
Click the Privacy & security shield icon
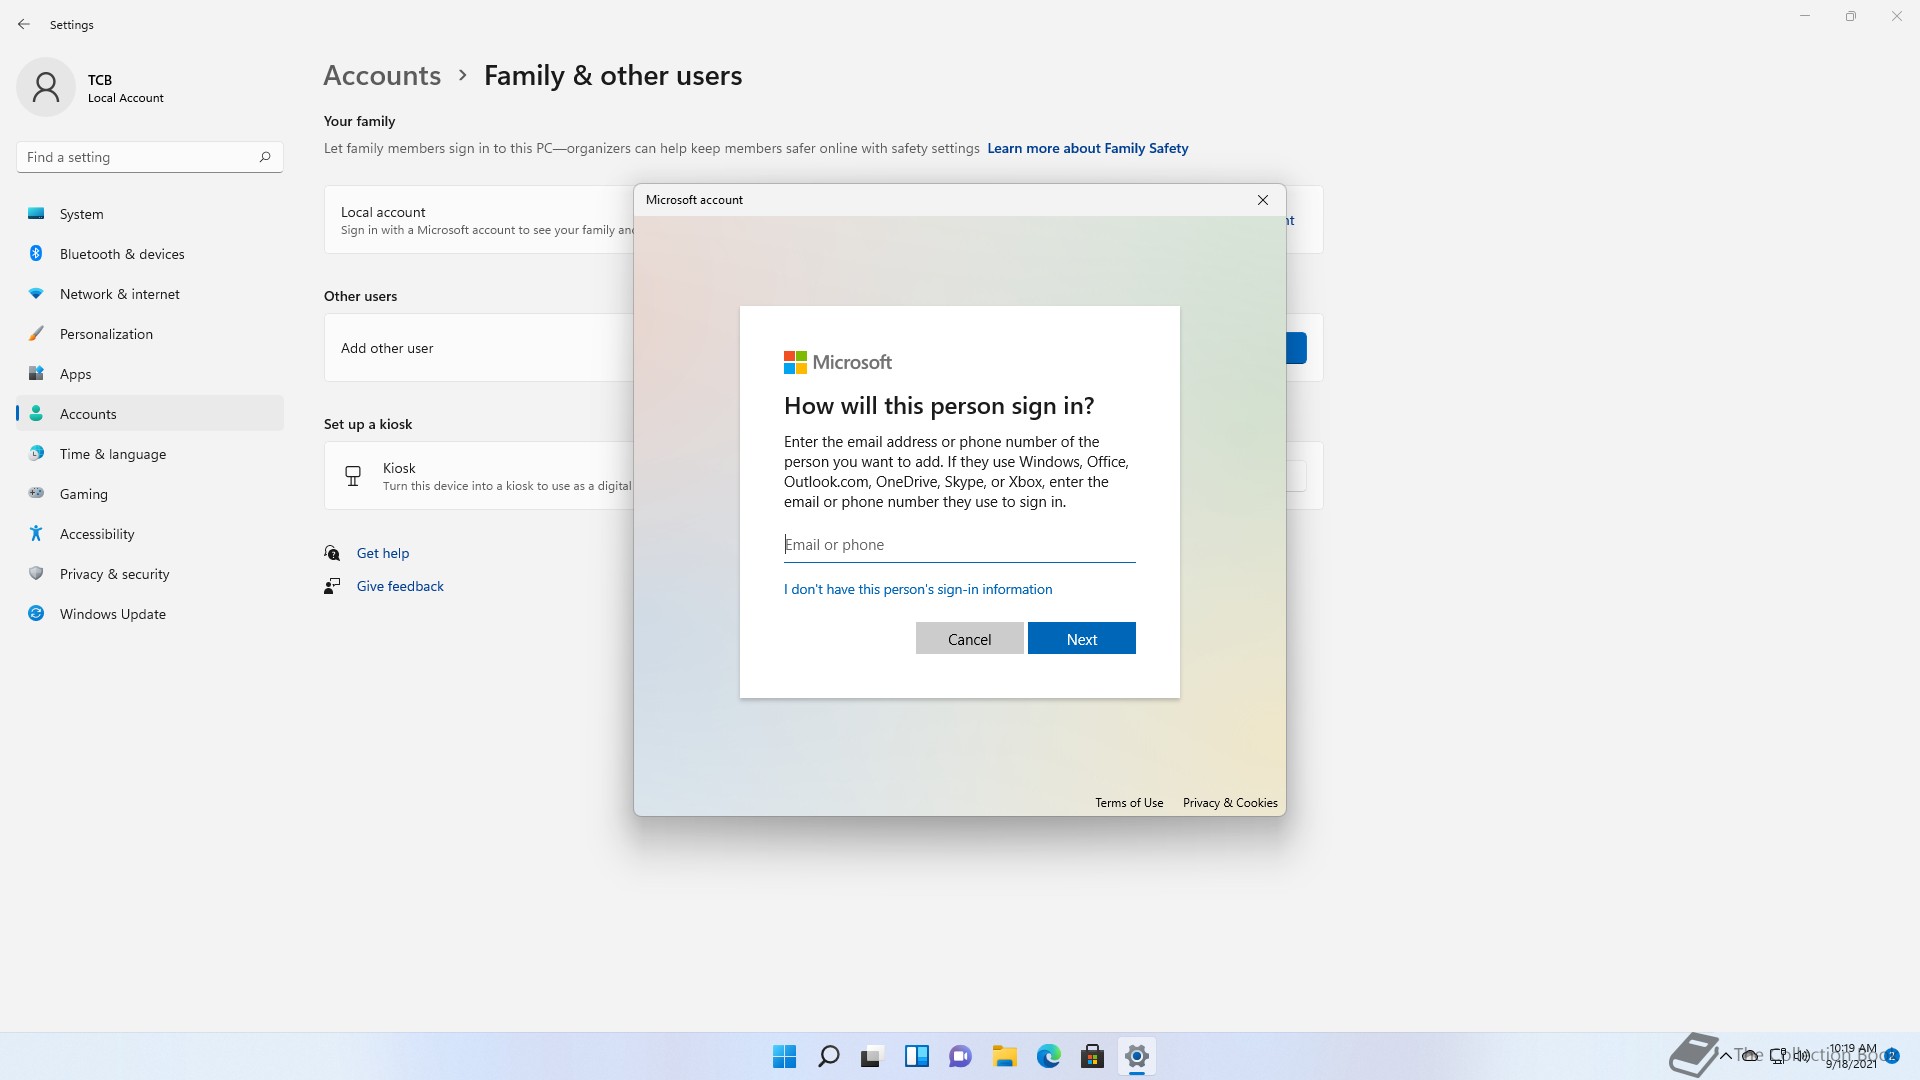click(36, 574)
